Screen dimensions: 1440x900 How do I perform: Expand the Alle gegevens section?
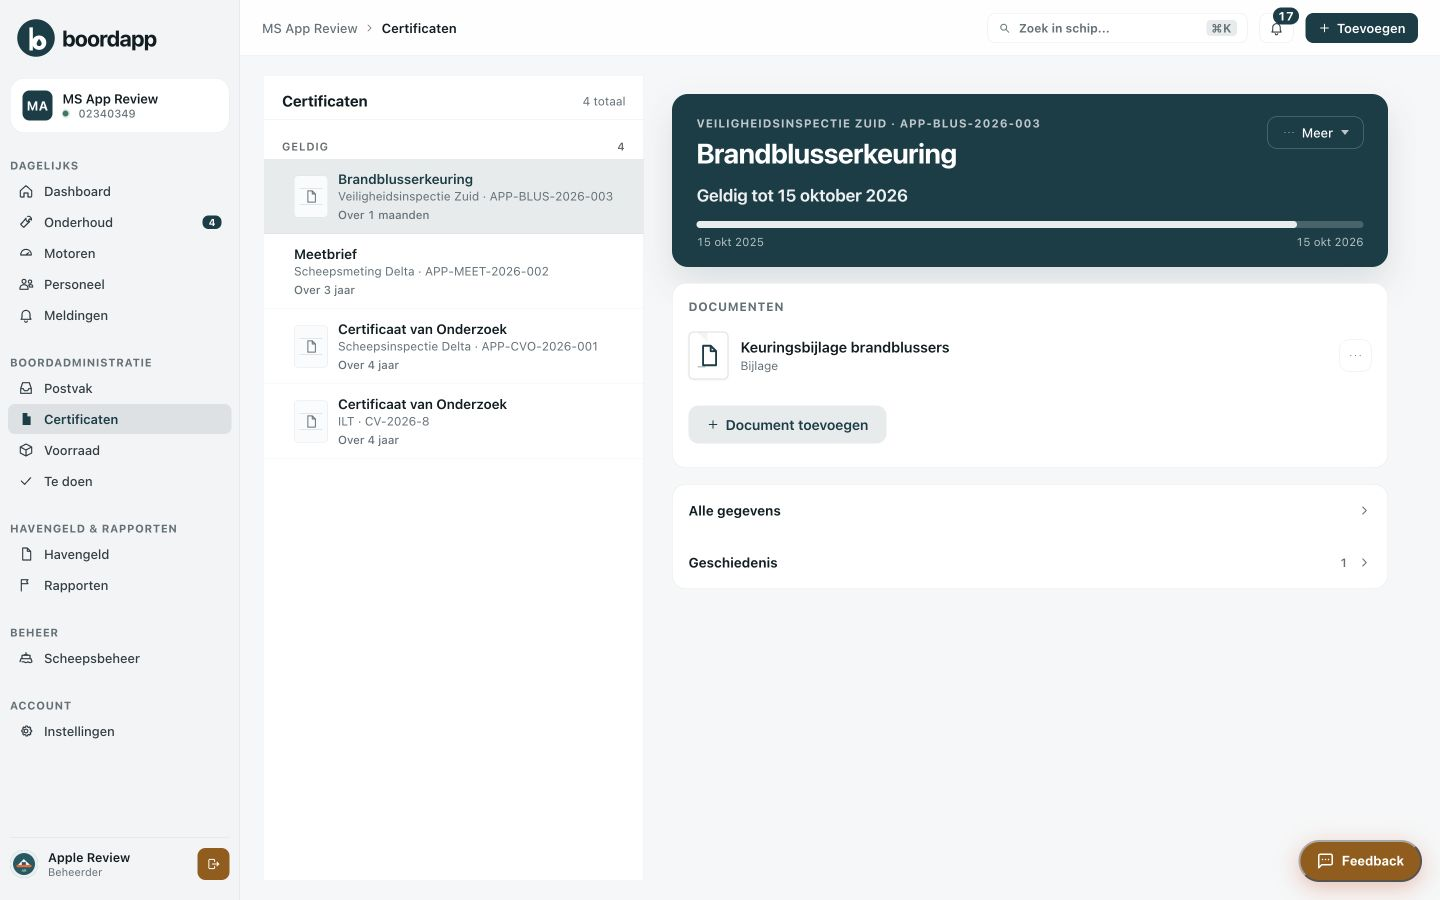(1029, 511)
